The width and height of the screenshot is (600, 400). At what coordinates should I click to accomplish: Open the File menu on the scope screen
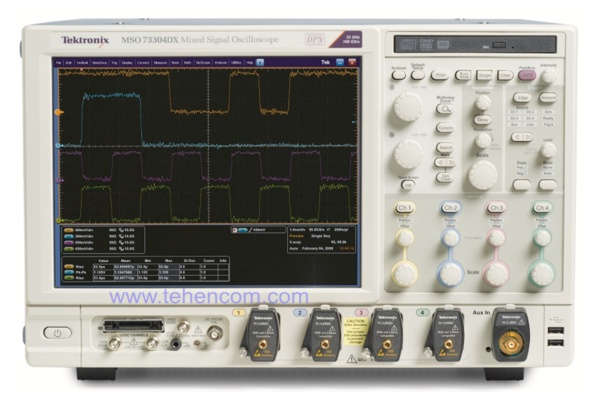click(59, 62)
